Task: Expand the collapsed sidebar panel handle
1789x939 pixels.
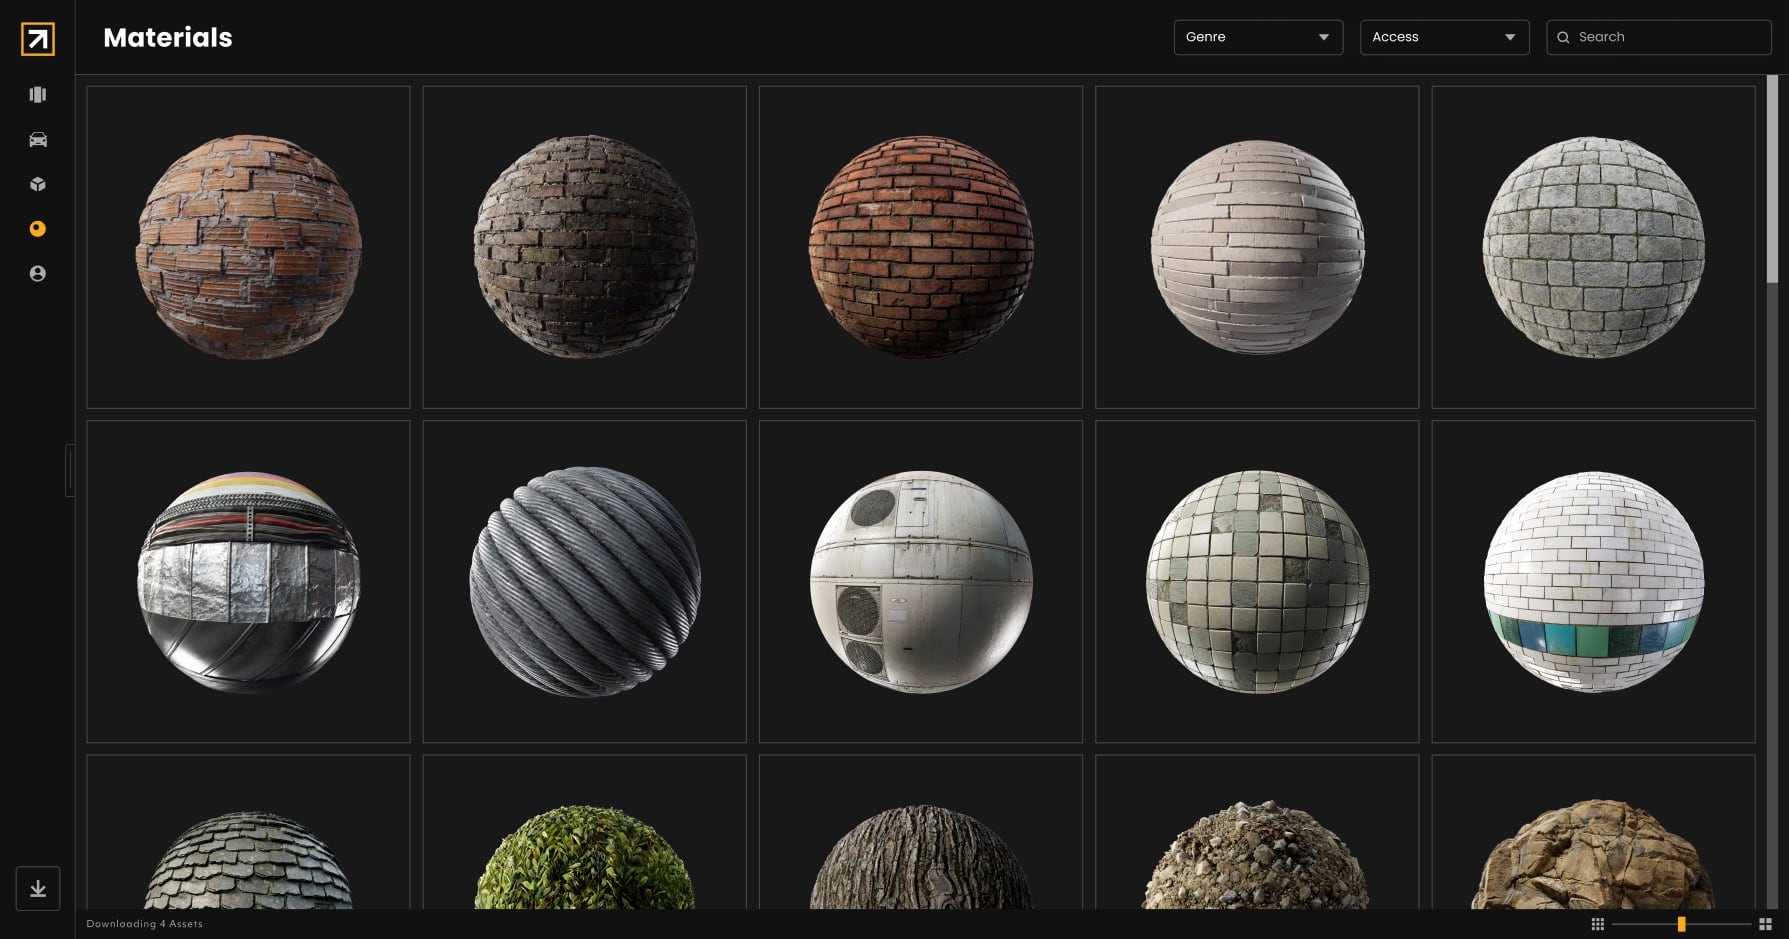Action: point(69,470)
